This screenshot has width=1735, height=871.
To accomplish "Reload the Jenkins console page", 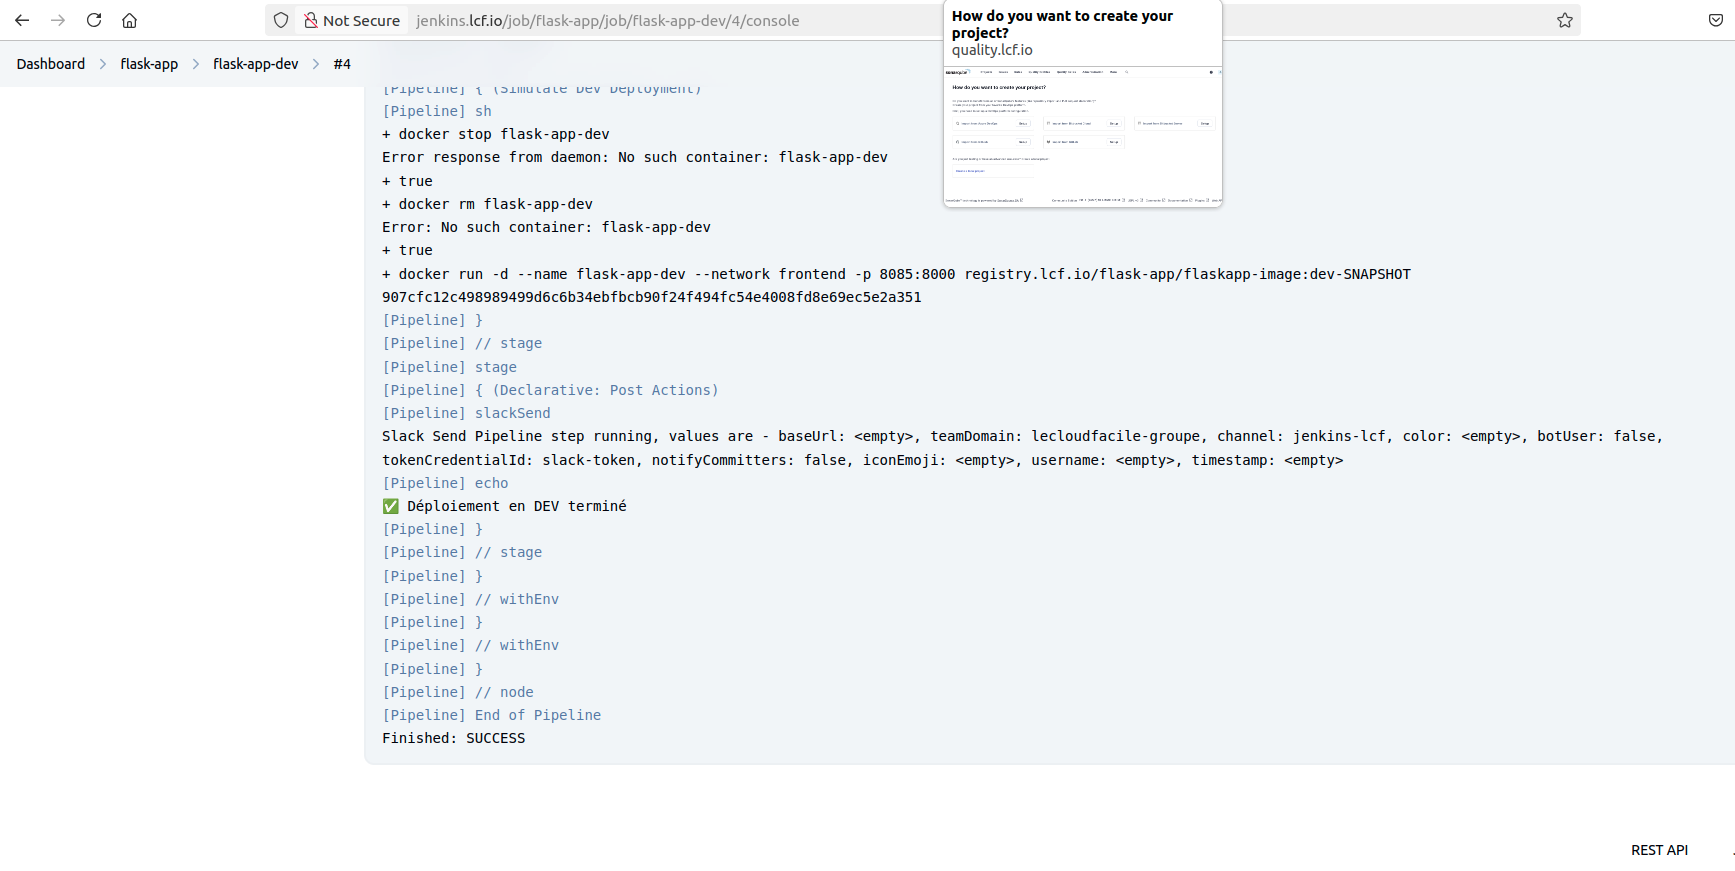I will [x=94, y=20].
